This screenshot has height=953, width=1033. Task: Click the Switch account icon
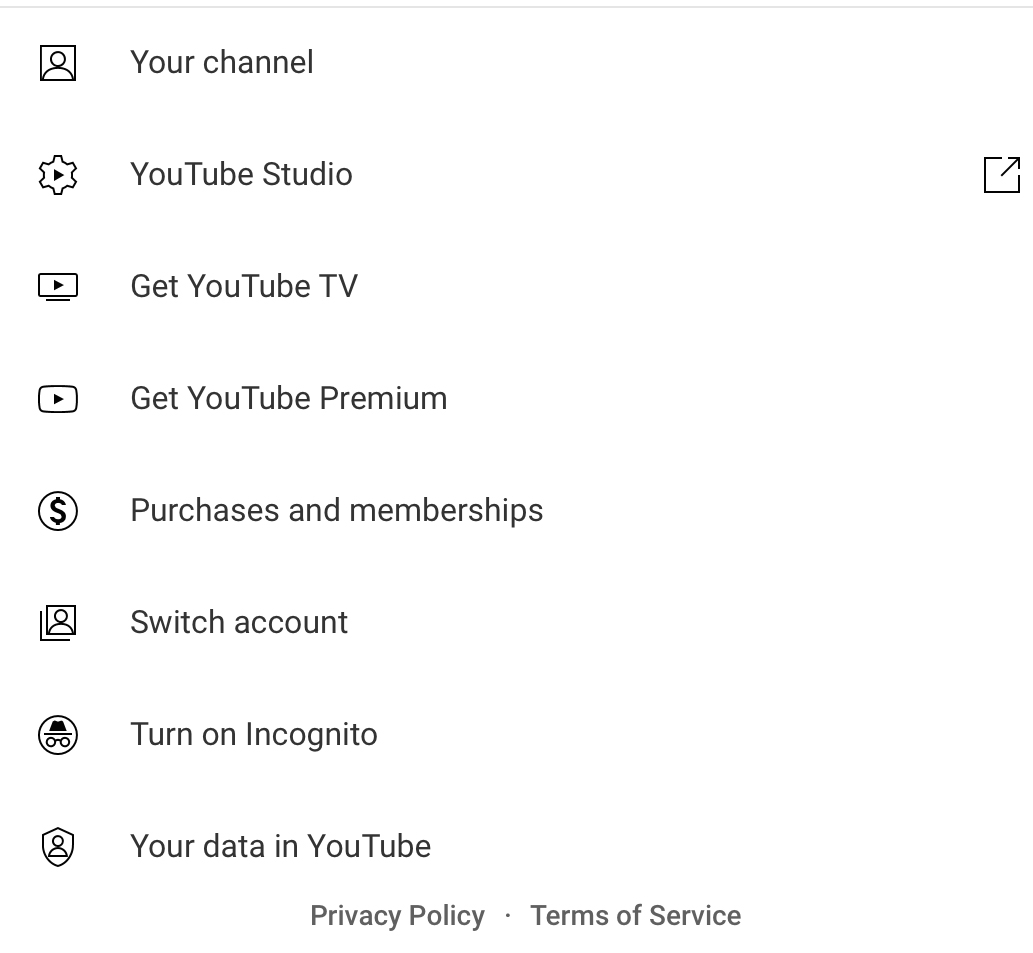[x=58, y=623]
